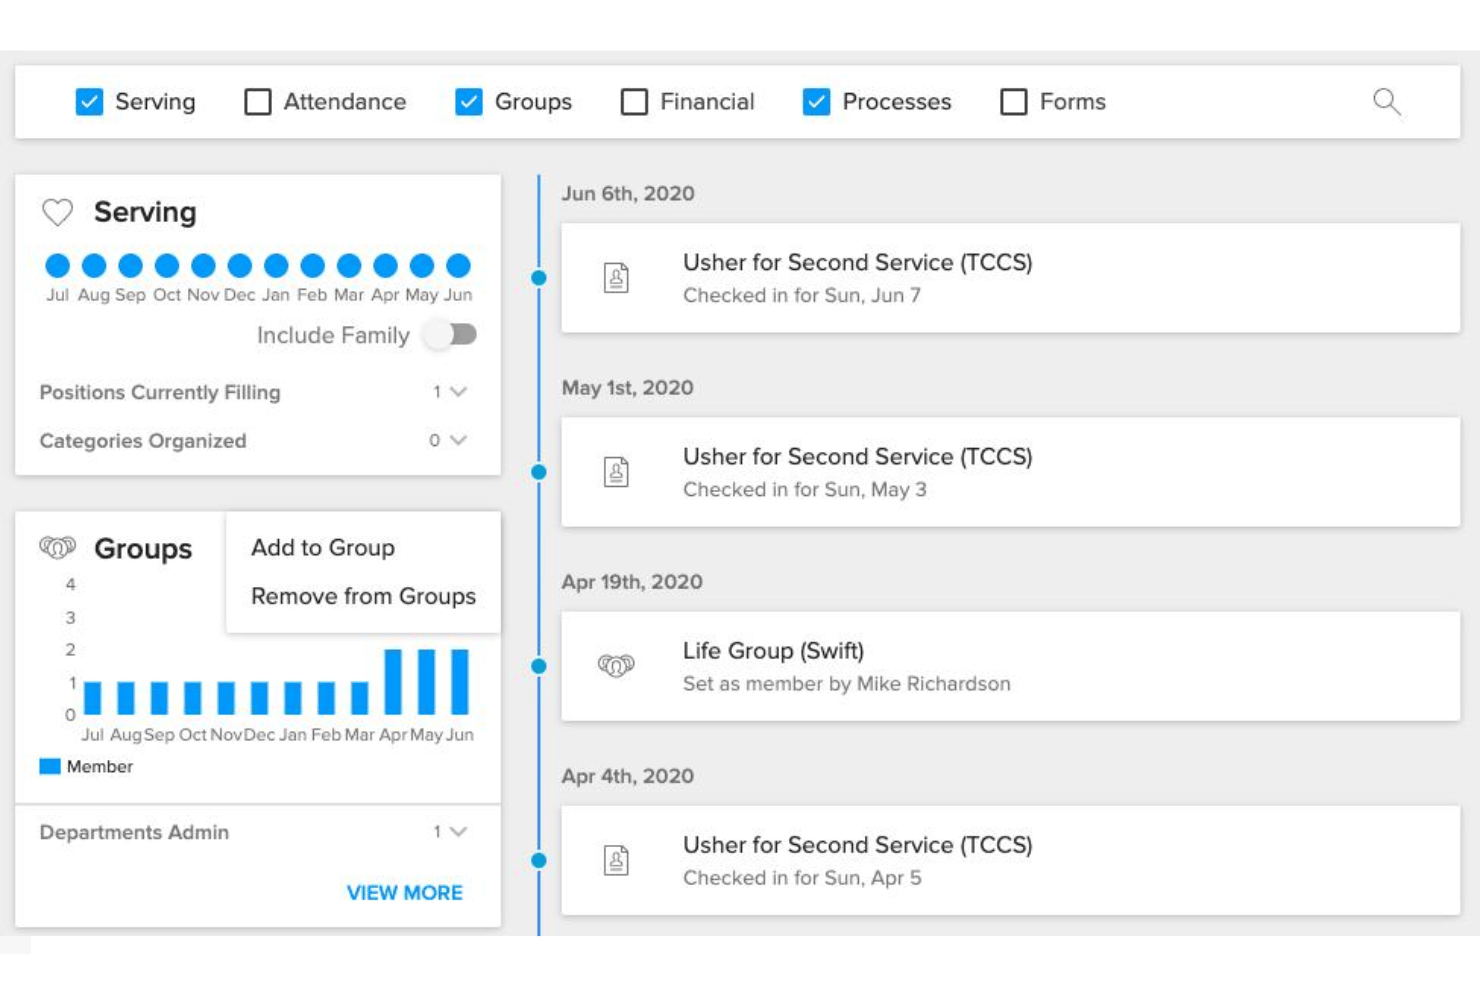
Task: Choose Remove from Groups menu option
Action: coord(363,596)
